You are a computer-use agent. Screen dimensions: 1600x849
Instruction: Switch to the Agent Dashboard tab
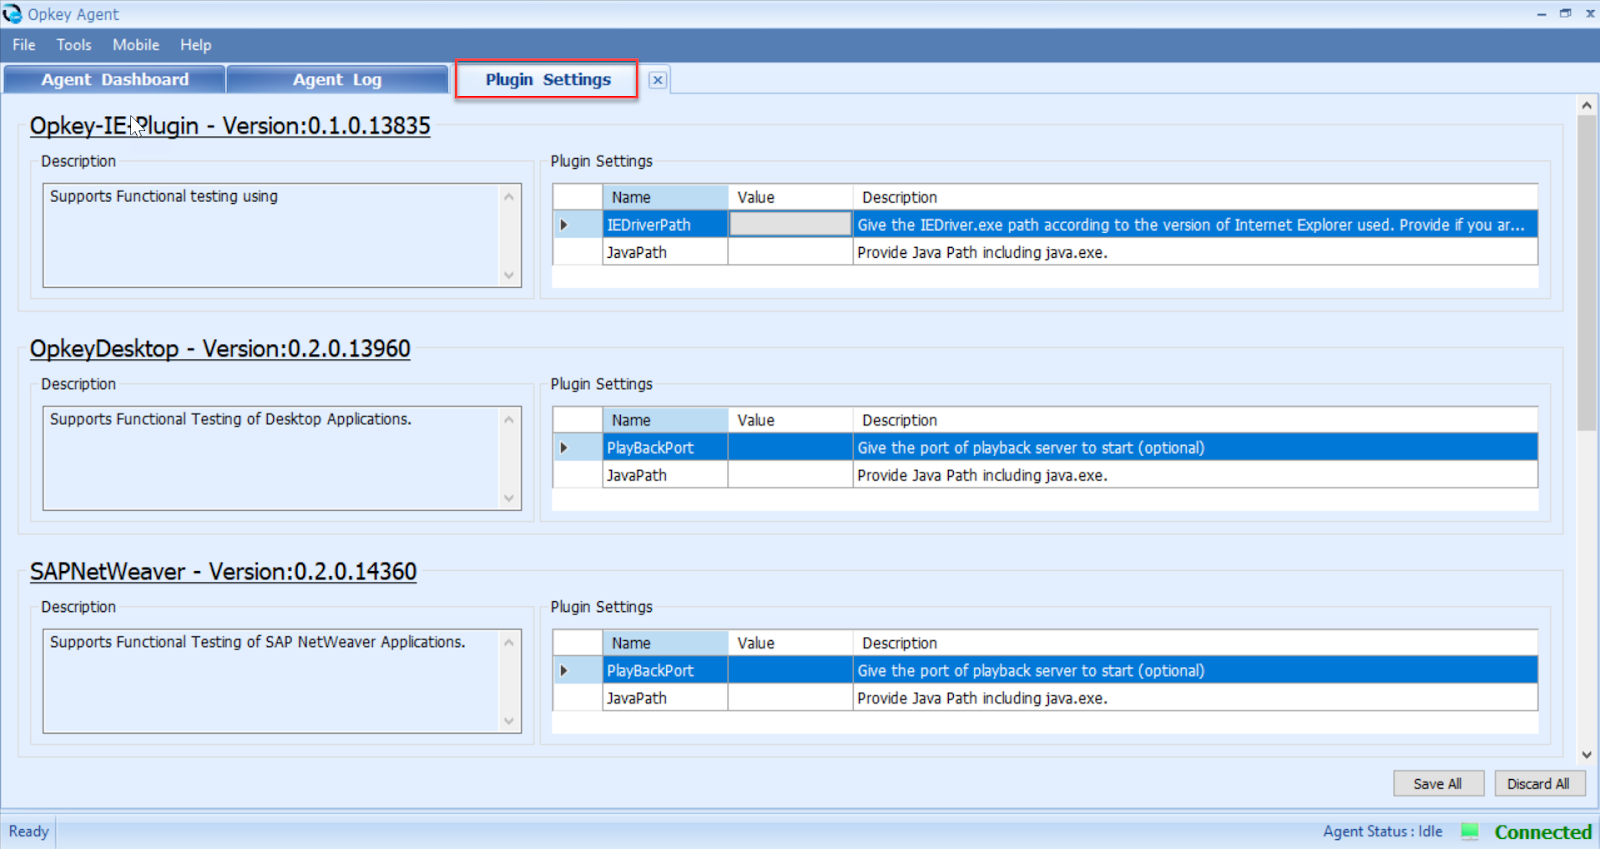click(x=115, y=80)
